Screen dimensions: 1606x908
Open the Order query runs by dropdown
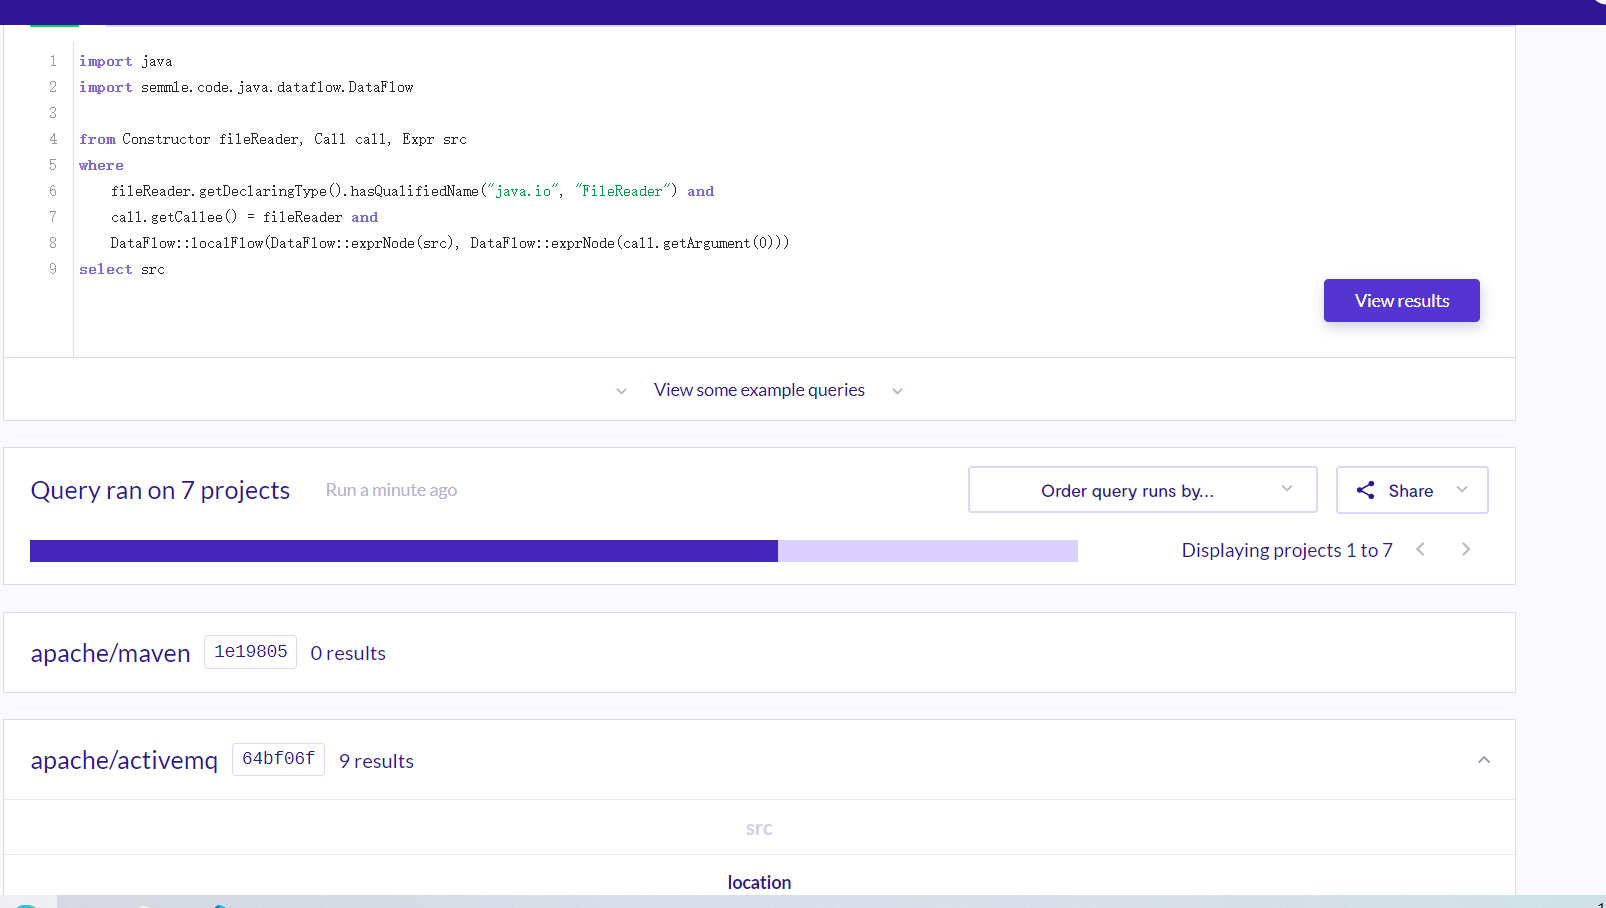coord(1142,490)
